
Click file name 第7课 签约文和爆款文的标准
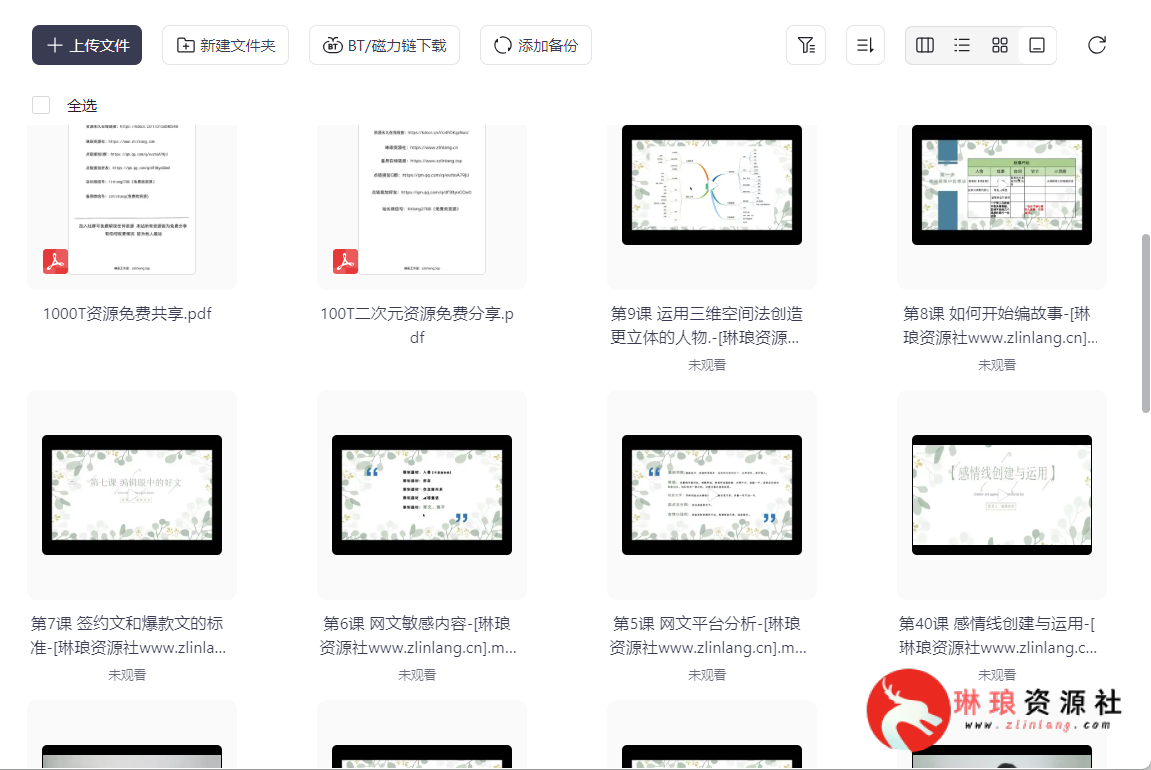[127, 635]
